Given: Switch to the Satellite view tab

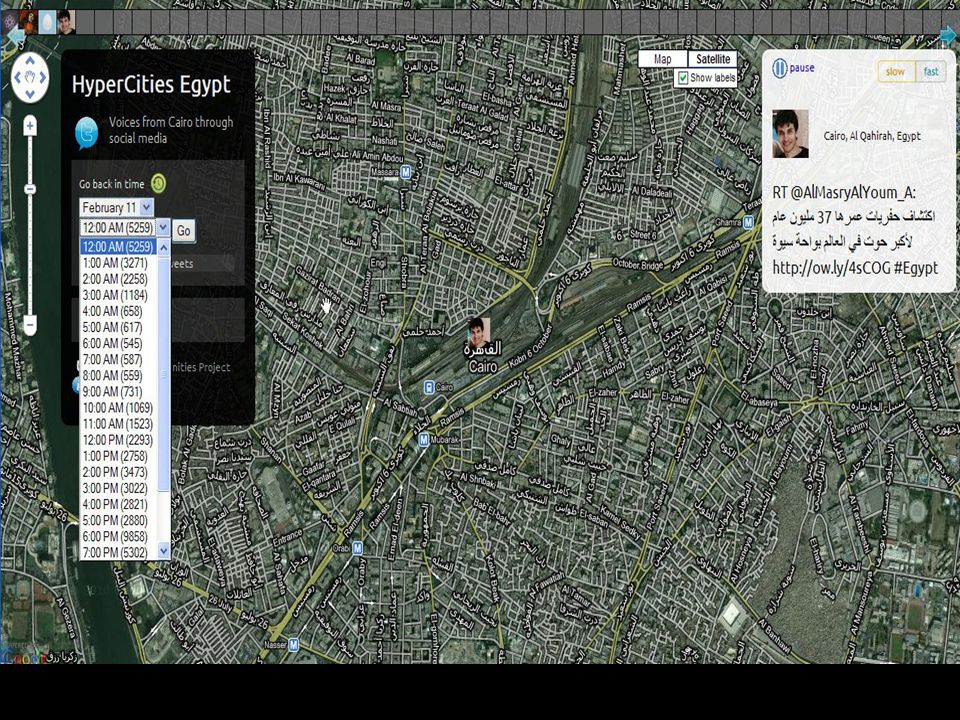Looking at the screenshot, I should 713,59.
